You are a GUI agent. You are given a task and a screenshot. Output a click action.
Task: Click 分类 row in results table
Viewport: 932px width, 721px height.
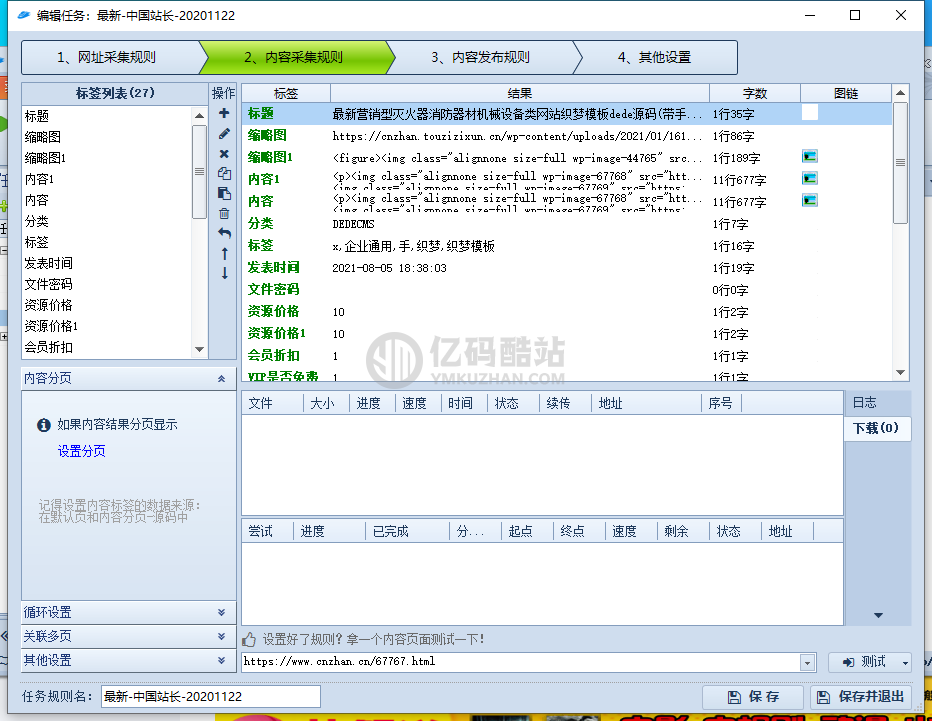(566, 223)
